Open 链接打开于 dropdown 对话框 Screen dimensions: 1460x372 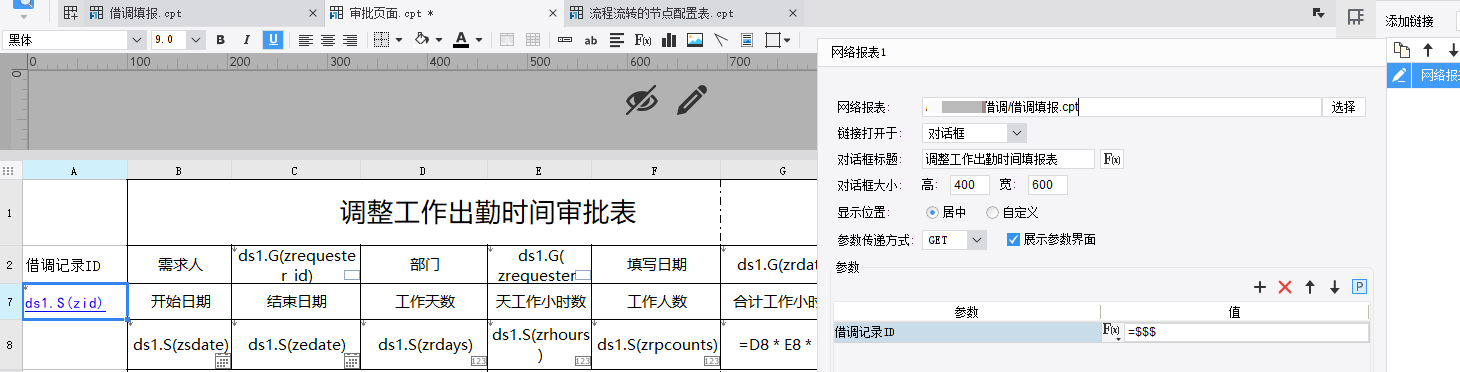[974, 133]
